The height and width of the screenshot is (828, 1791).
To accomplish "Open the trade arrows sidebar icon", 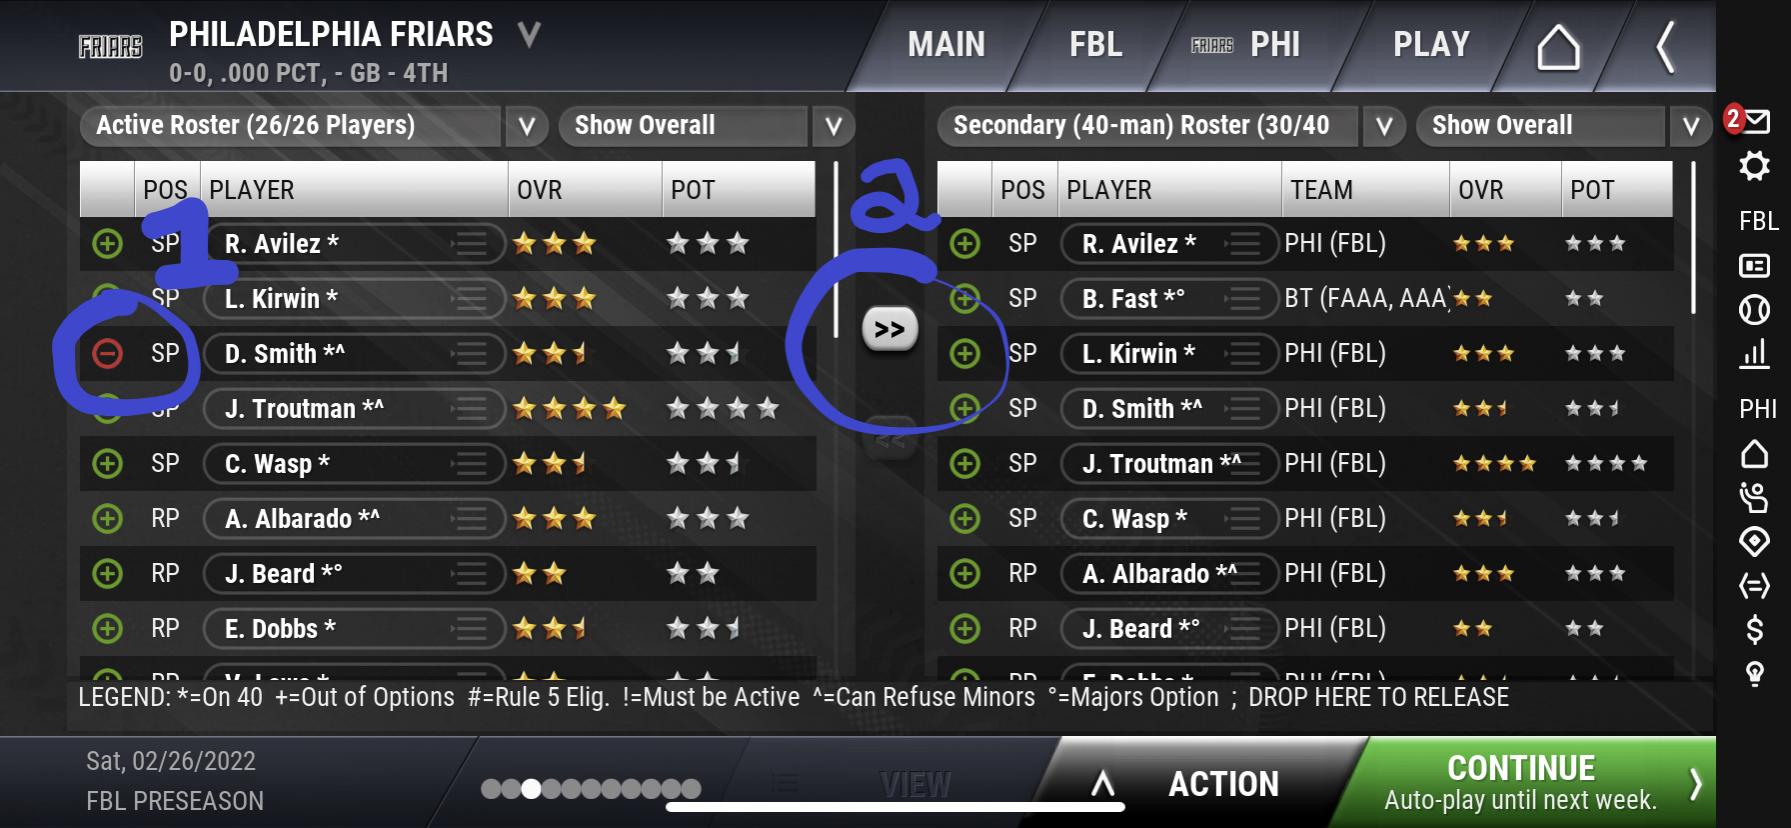I will (x=1754, y=585).
